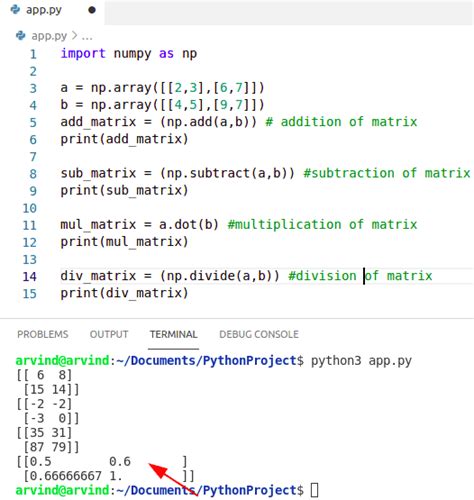Click terminal output row '[[35 31]'

click(44, 433)
